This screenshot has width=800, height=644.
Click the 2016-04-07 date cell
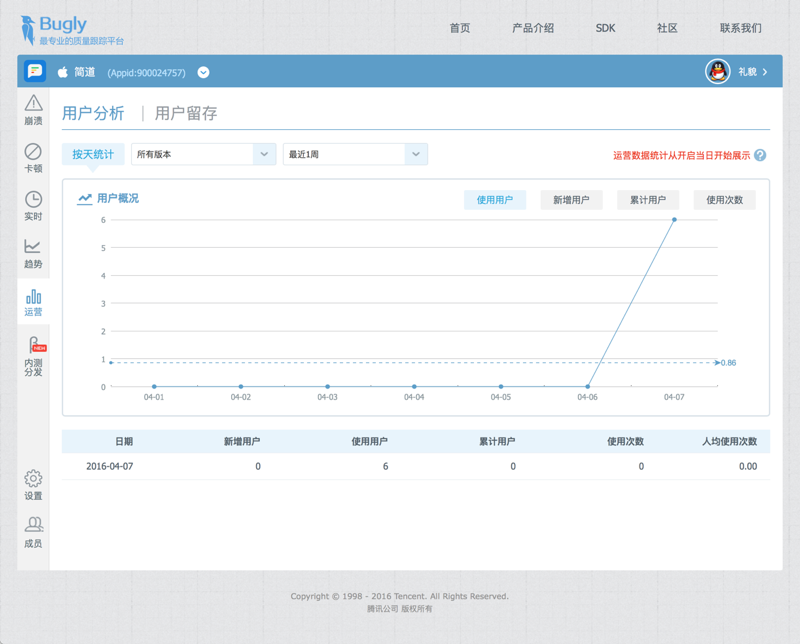[110, 466]
